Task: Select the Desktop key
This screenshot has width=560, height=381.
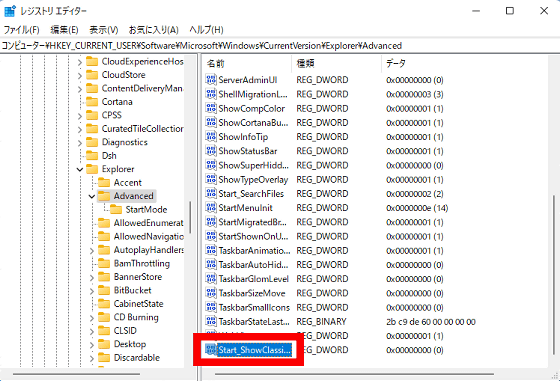Action: coord(130,344)
